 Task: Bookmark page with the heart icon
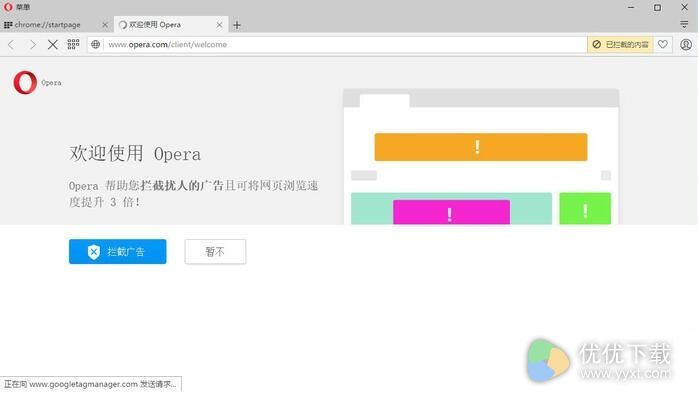click(663, 44)
